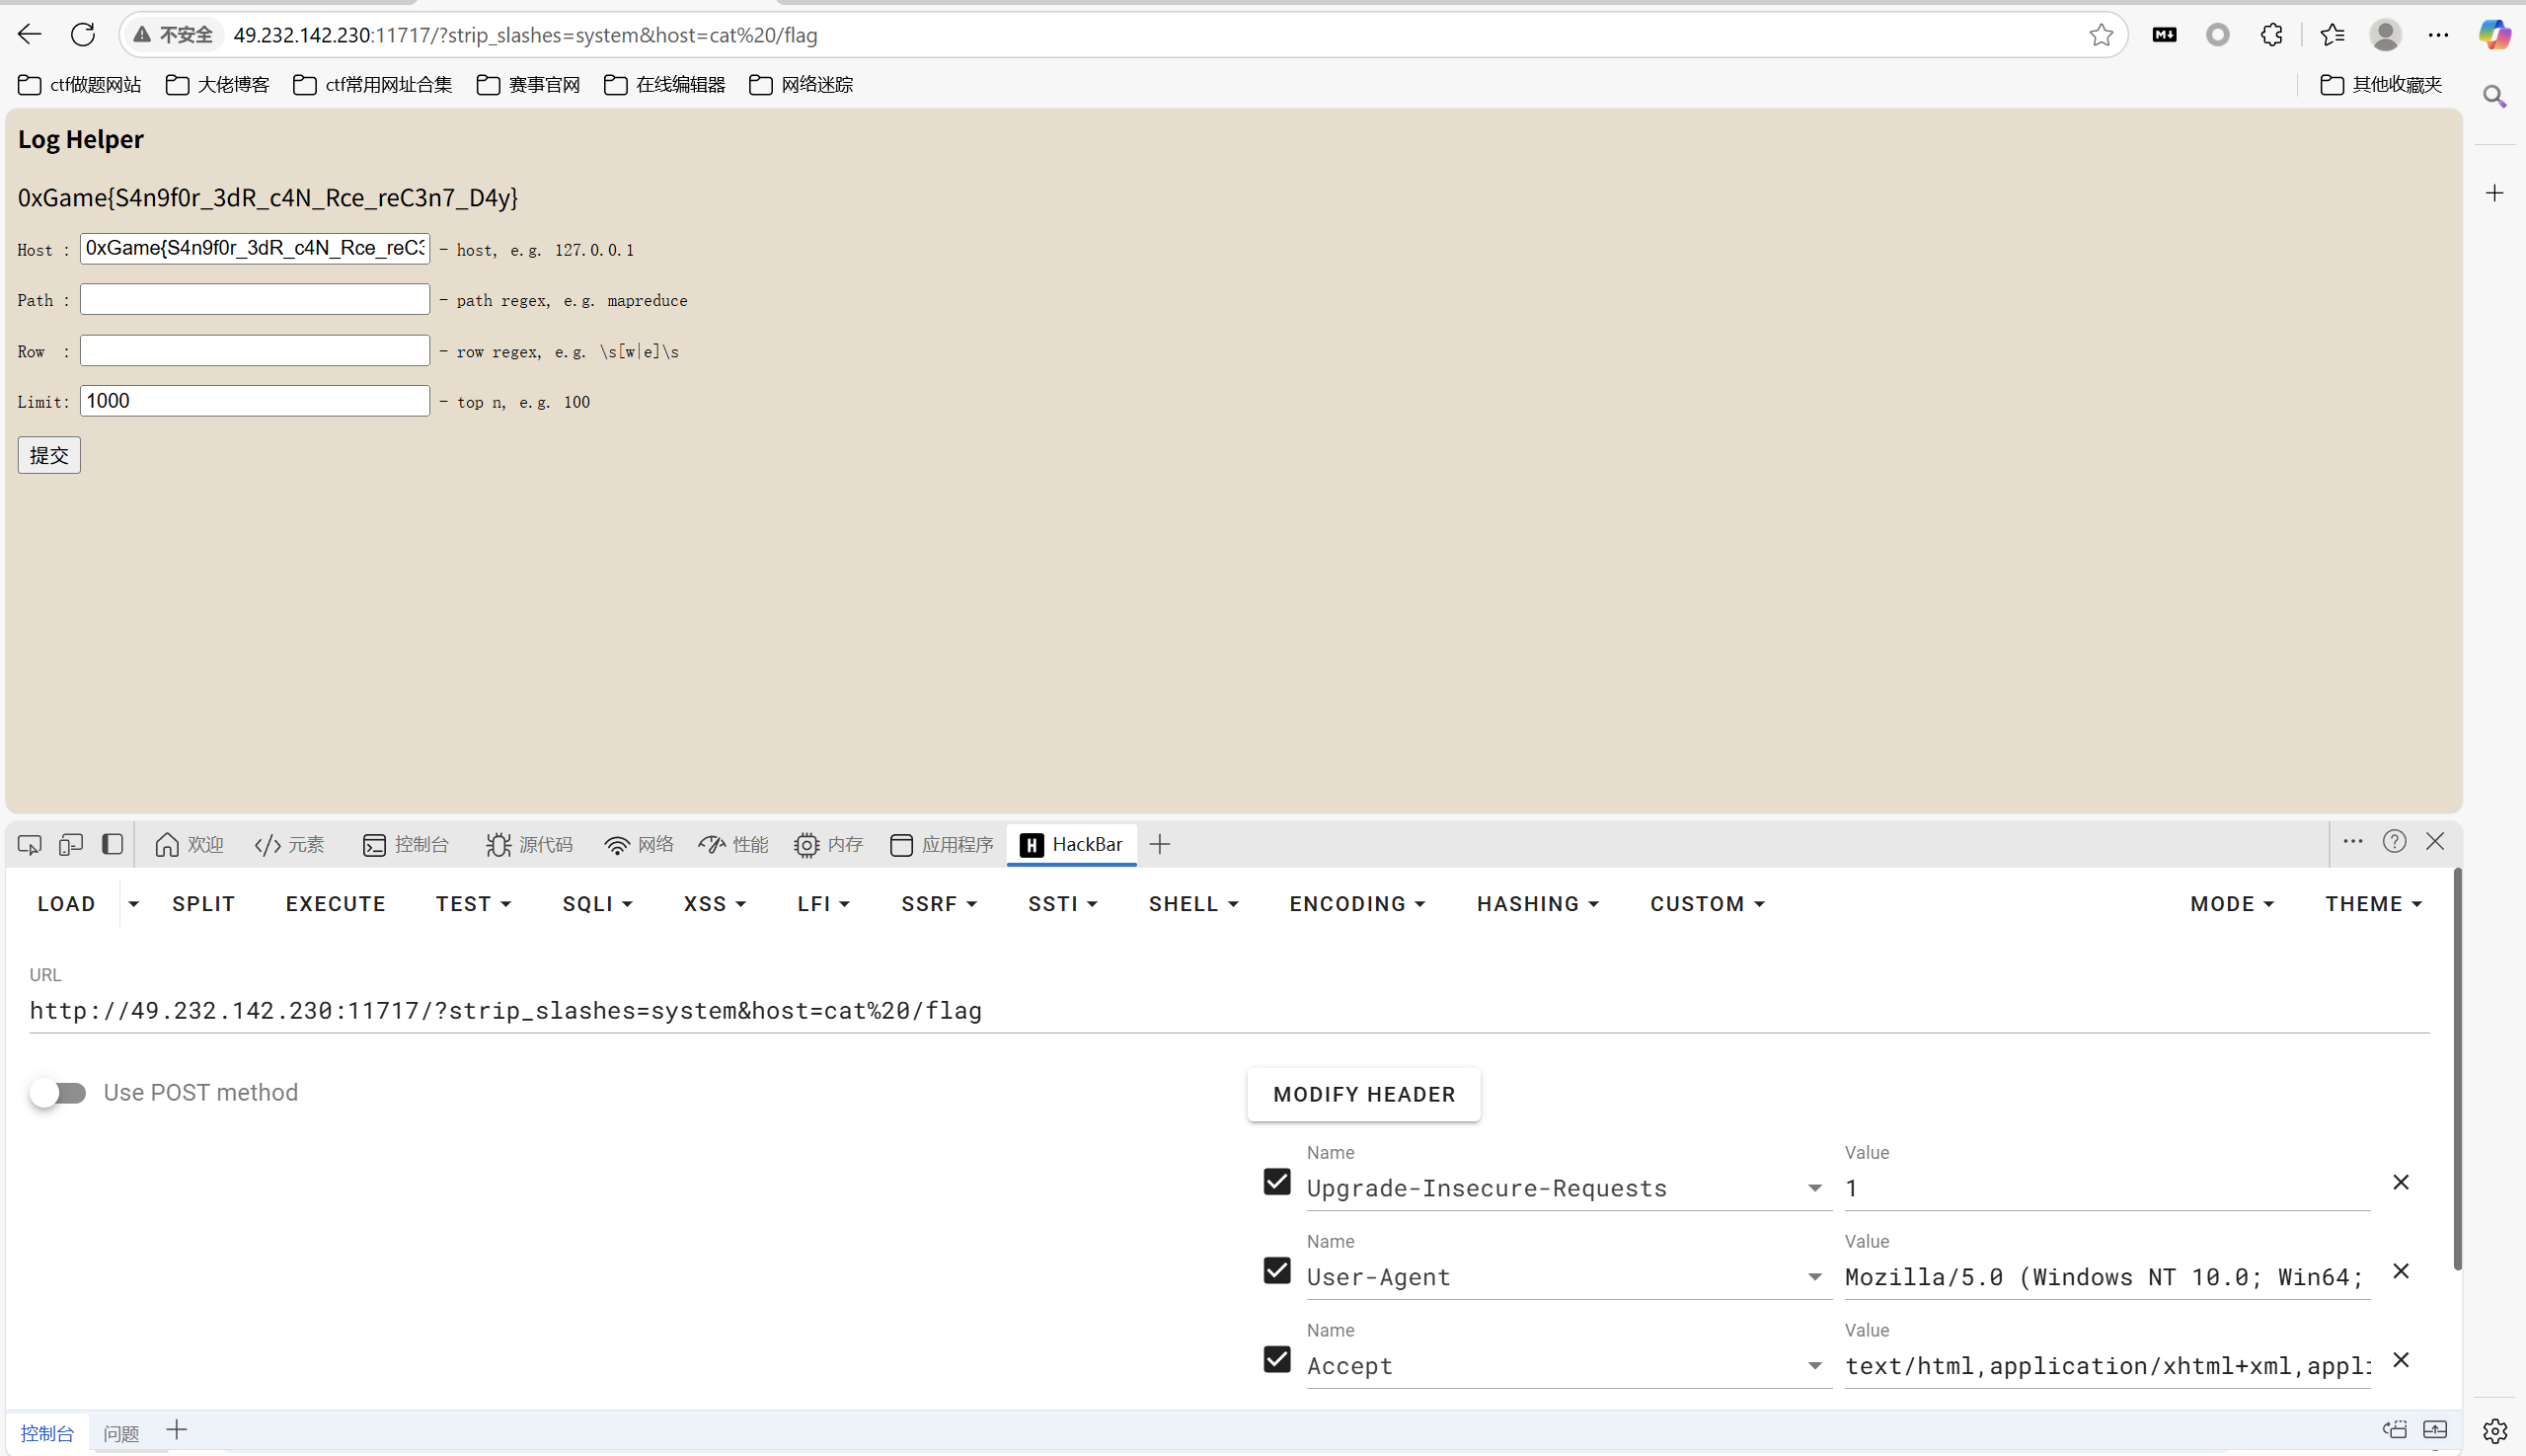The image size is (2526, 1456).
Task: Click the LOAD button in HackBar
Action: [x=66, y=904]
